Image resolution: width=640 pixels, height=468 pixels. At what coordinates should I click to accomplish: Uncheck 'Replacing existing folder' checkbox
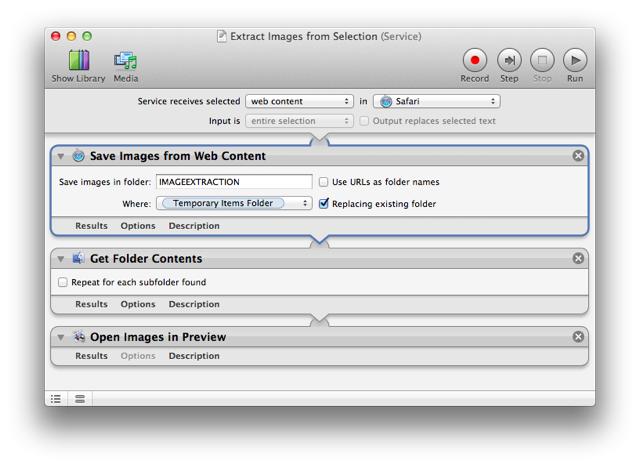pos(323,203)
